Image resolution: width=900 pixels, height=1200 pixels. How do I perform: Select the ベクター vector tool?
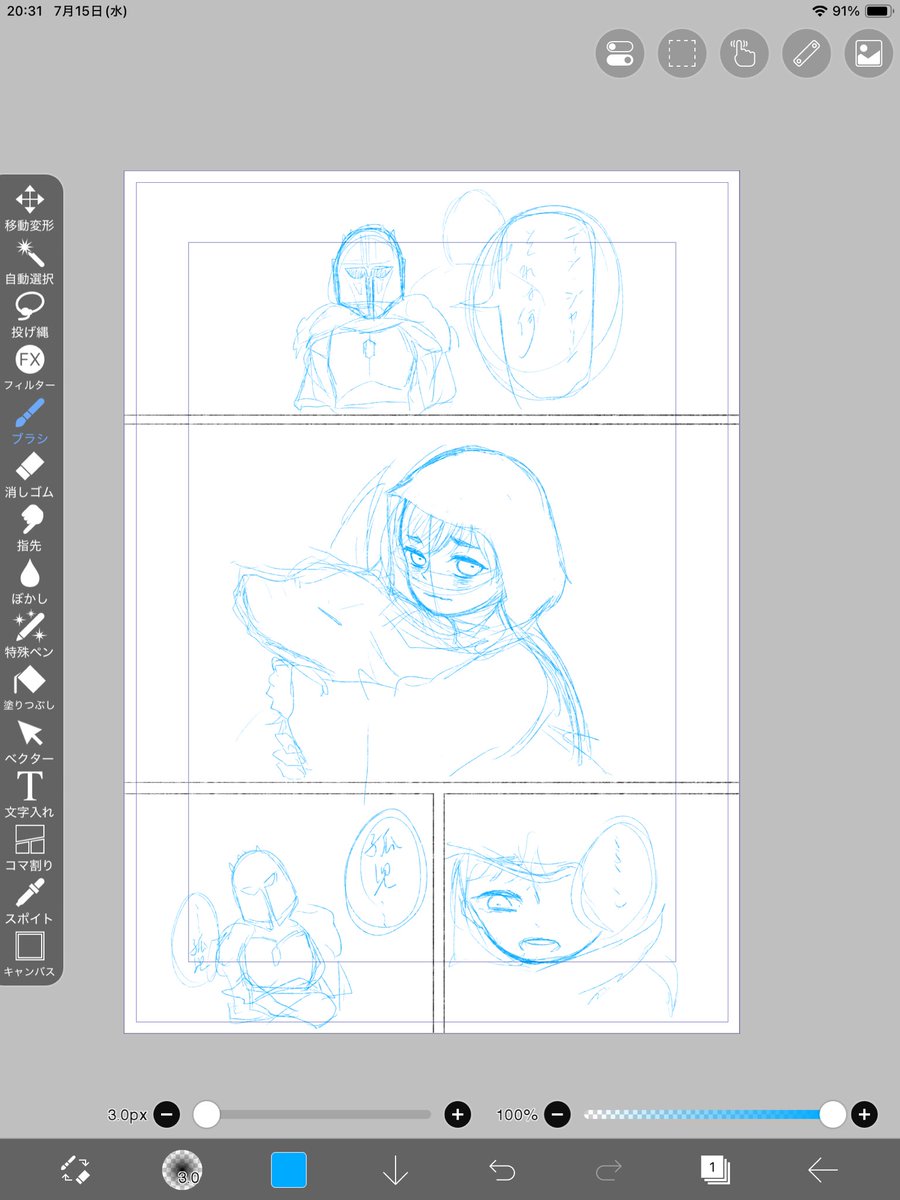[30, 741]
